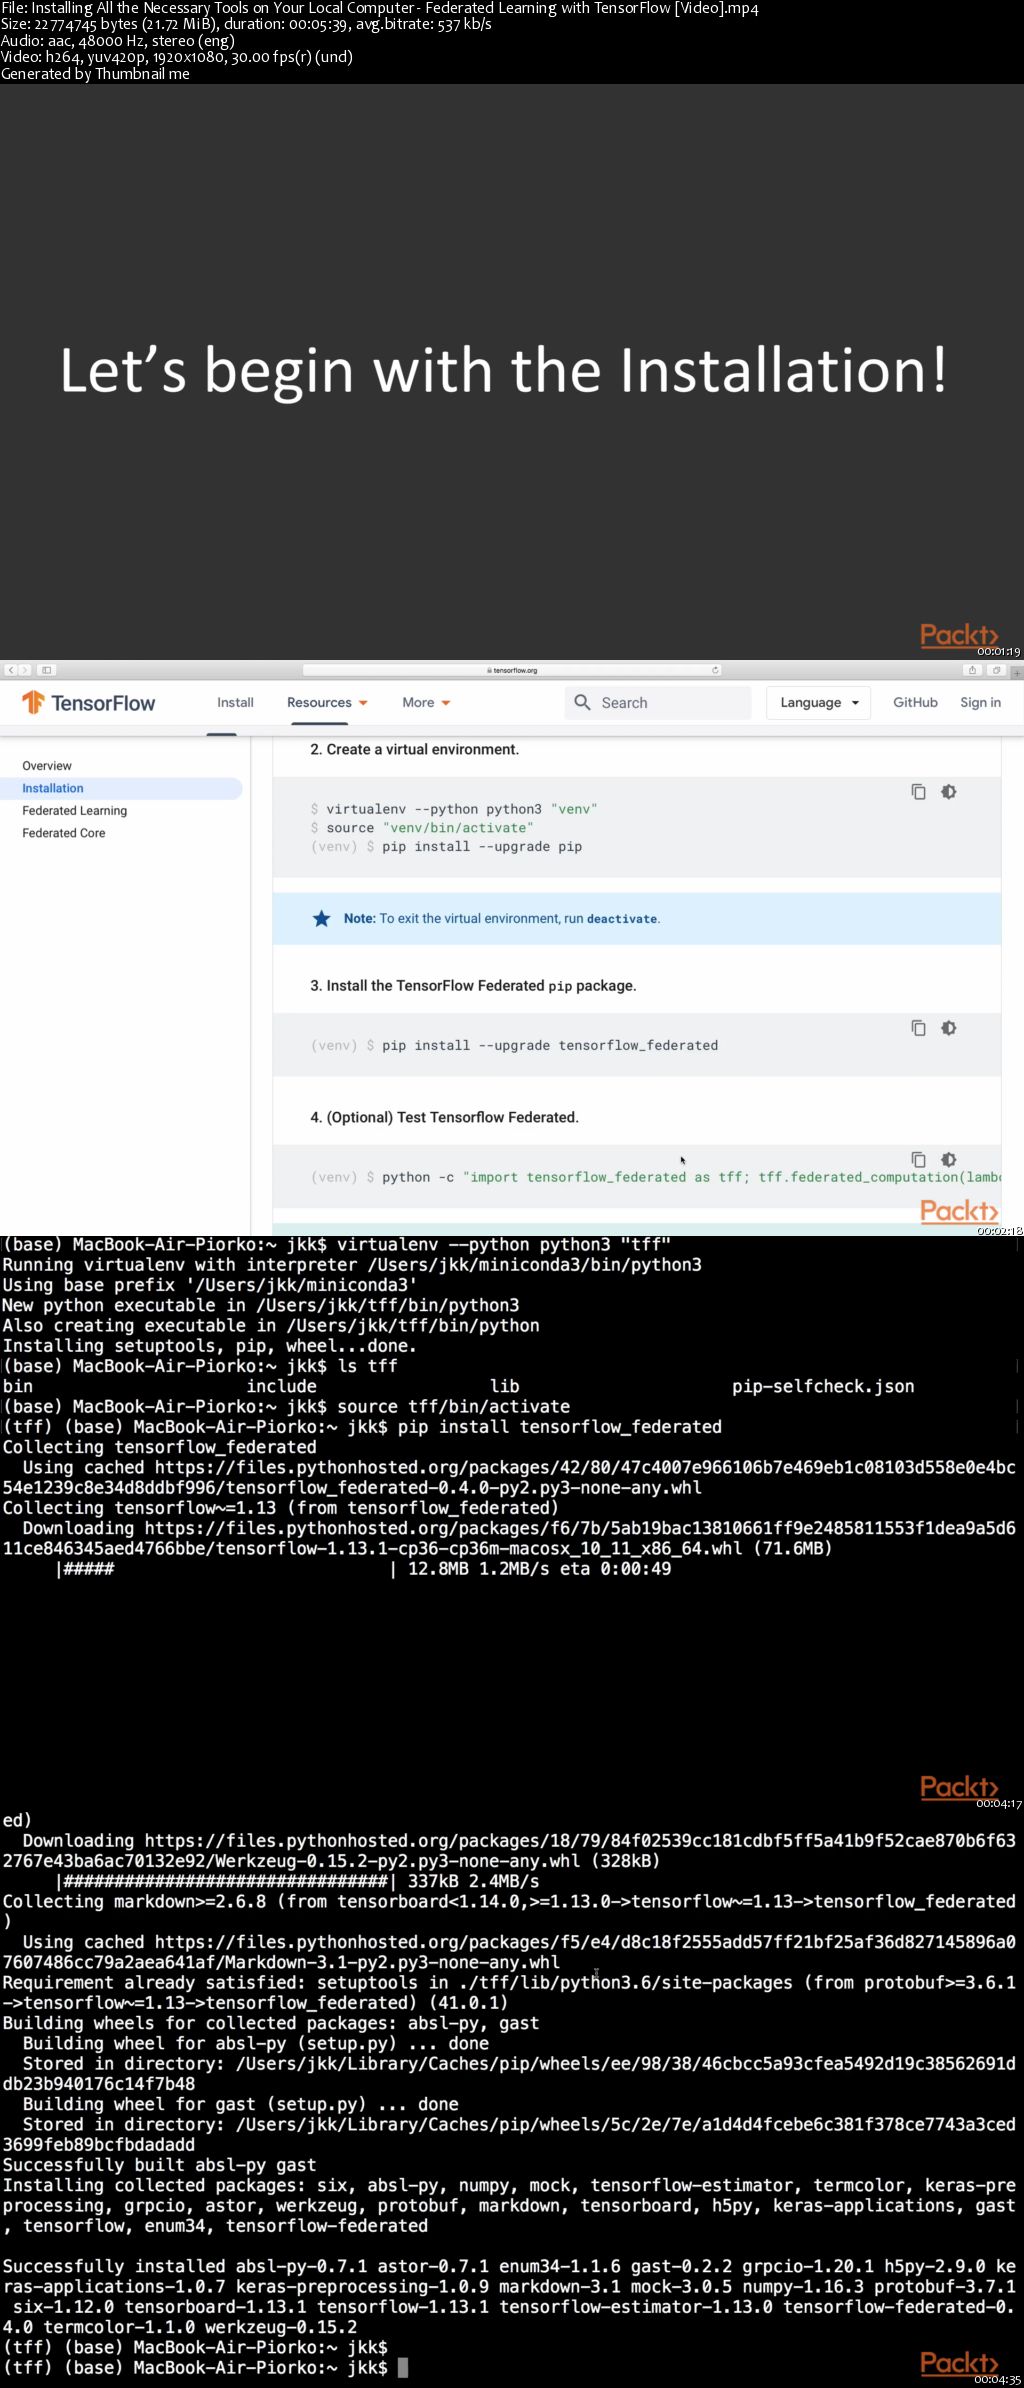Copy the virtualenv code sample

[918, 792]
